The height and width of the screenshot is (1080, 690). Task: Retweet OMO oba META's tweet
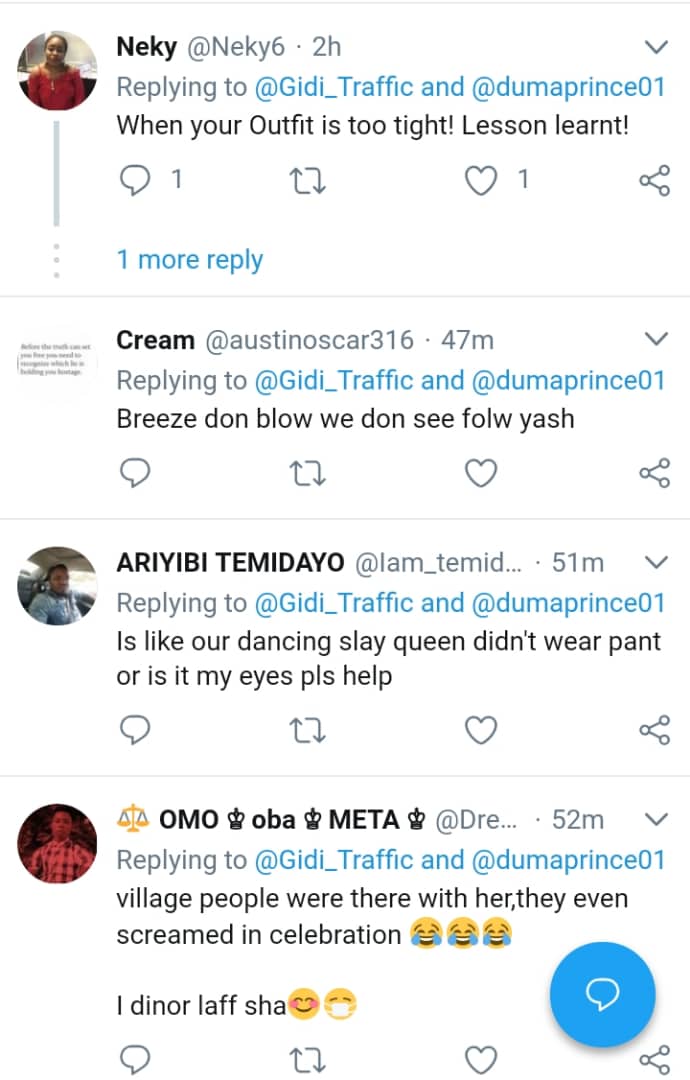point(307,1060)
